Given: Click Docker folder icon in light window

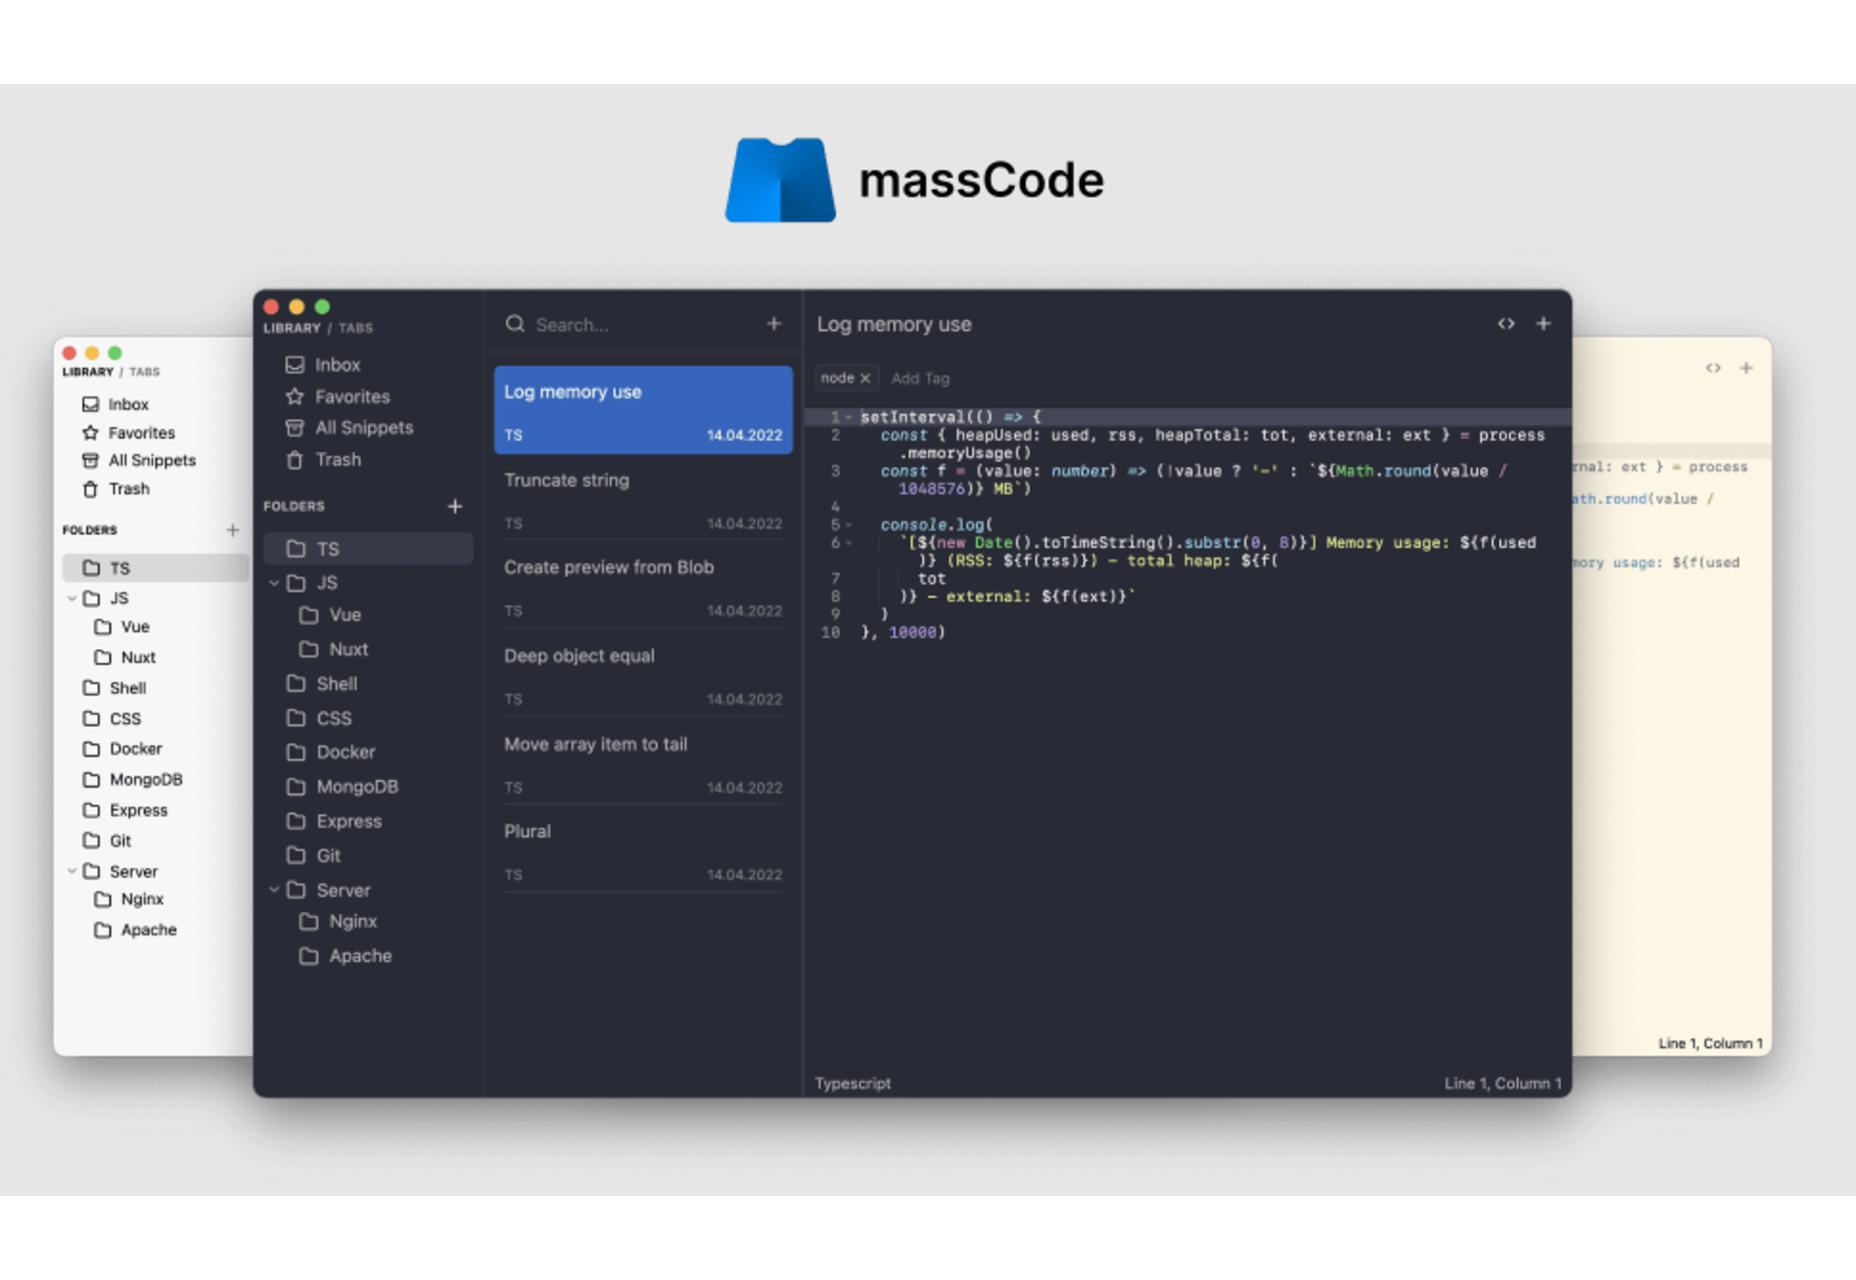Looking at the screenshot, I should 91,749.
